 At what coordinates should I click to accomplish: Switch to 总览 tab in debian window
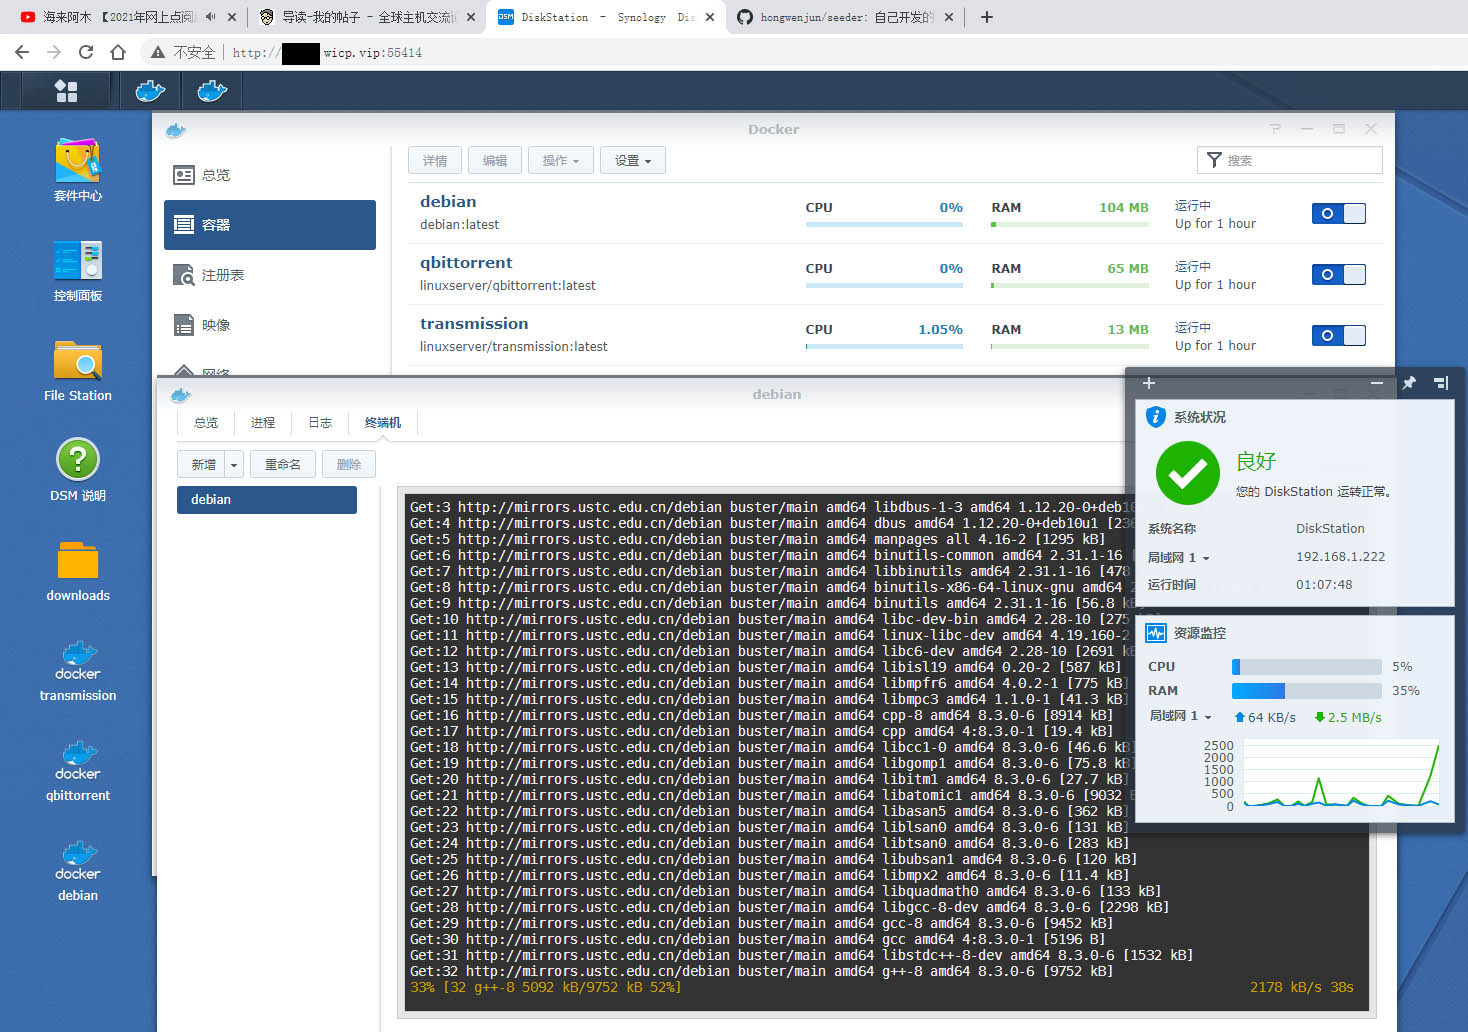coord(206,423)
